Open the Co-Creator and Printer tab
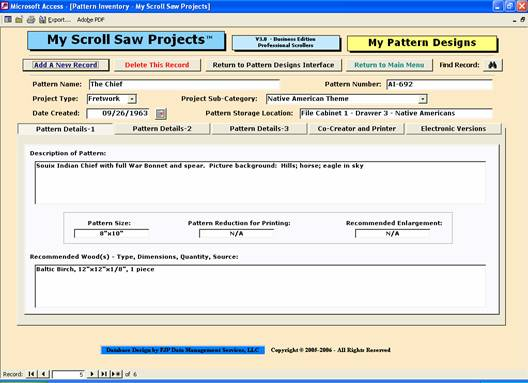This screenshot has width=528, height=383. click(357, 129)
